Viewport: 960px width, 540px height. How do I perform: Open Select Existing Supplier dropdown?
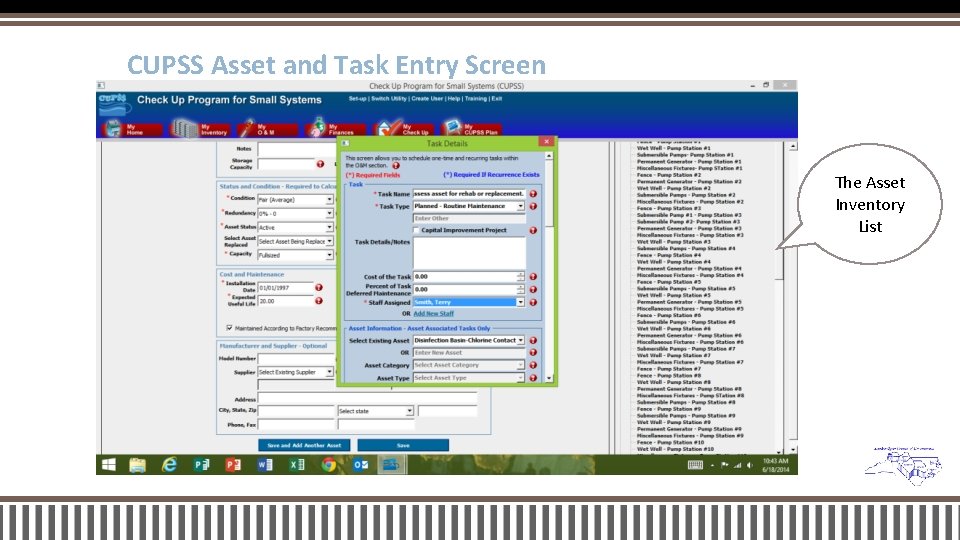point(329,372)
